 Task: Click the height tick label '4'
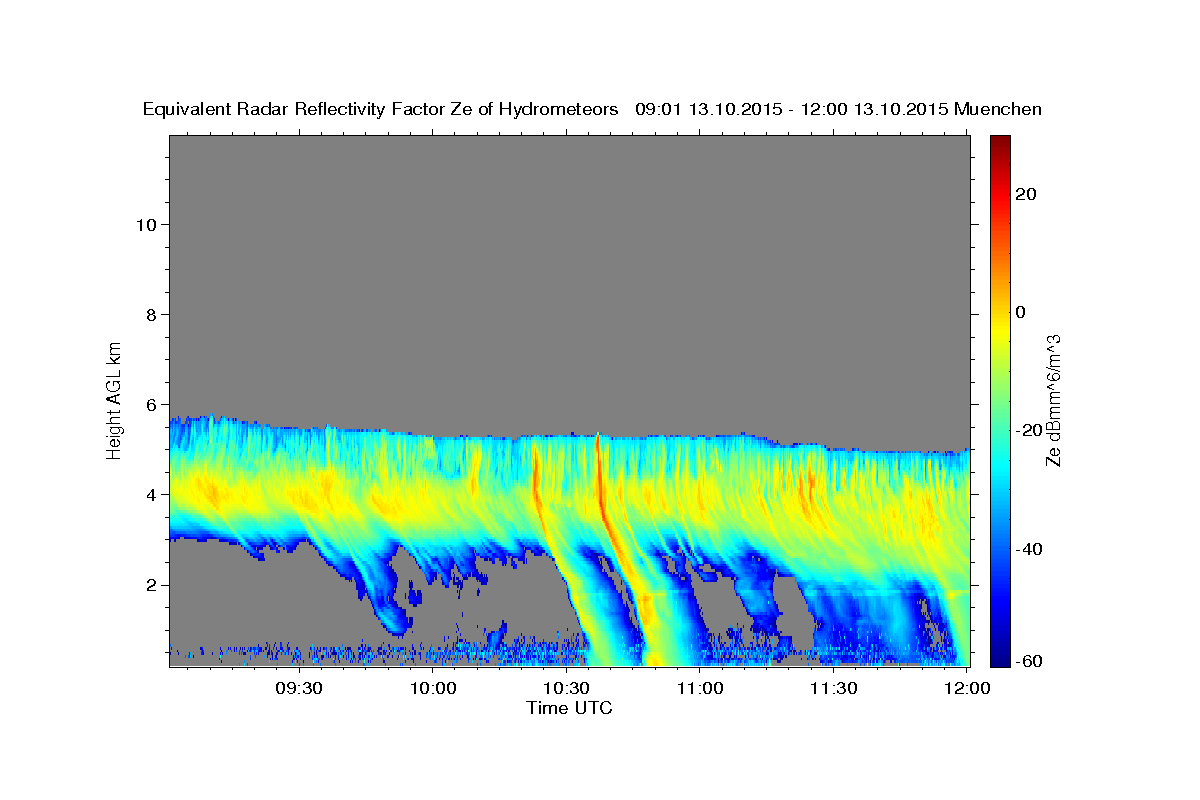tap(151, 494)
